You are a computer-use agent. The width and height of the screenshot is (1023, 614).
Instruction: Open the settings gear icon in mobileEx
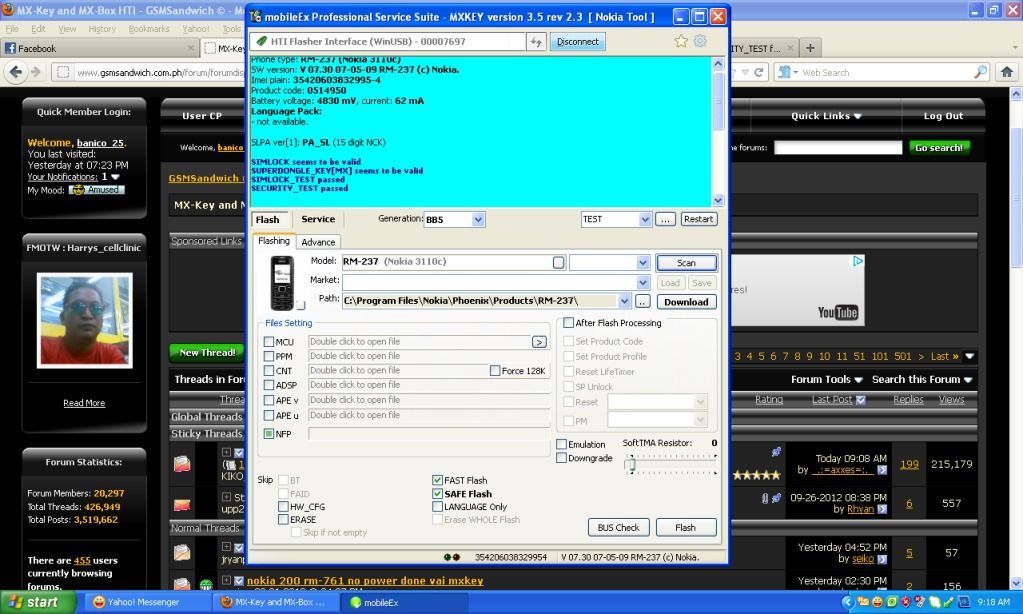click(x=700, y=41)
